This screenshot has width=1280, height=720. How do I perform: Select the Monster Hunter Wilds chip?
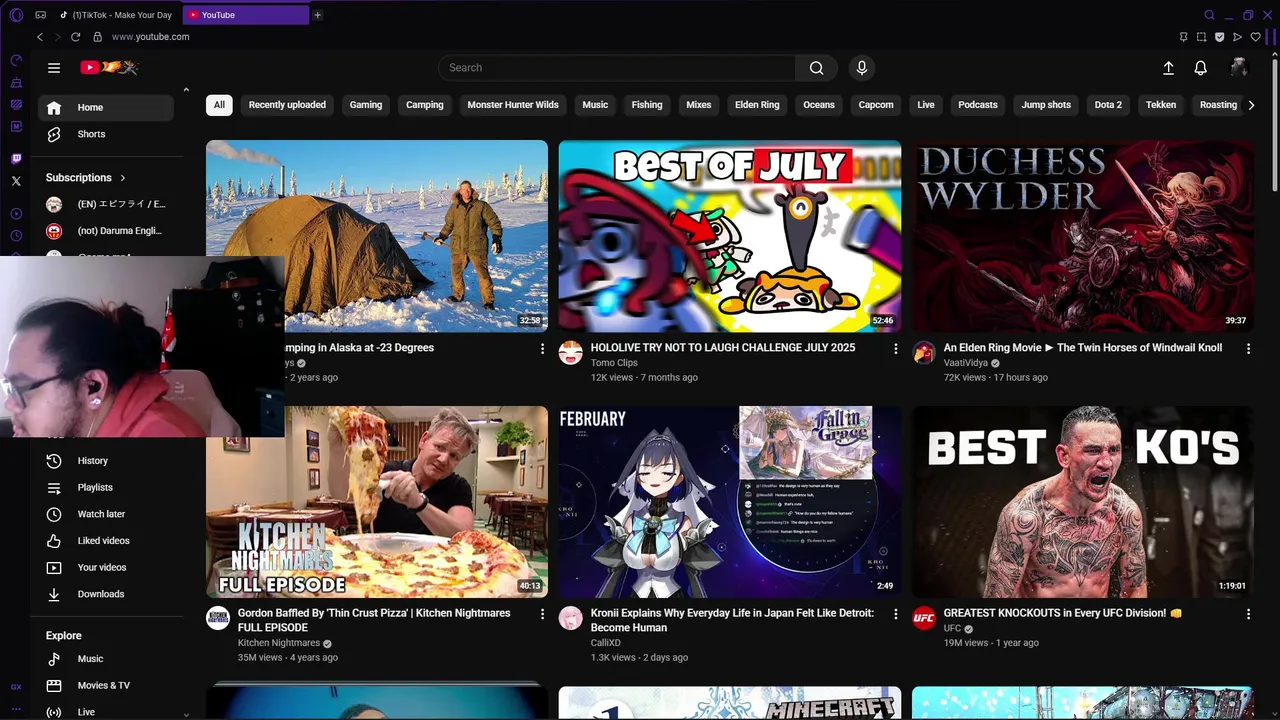(x=513, y=105)
